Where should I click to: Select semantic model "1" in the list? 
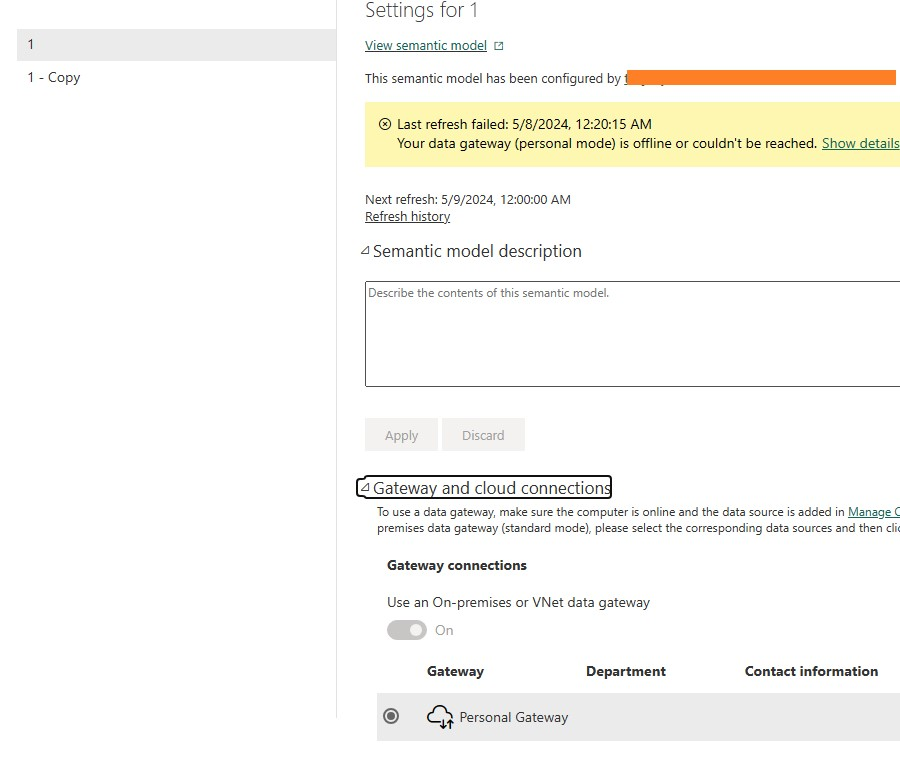pyautogui.click(x=176, y=45)
